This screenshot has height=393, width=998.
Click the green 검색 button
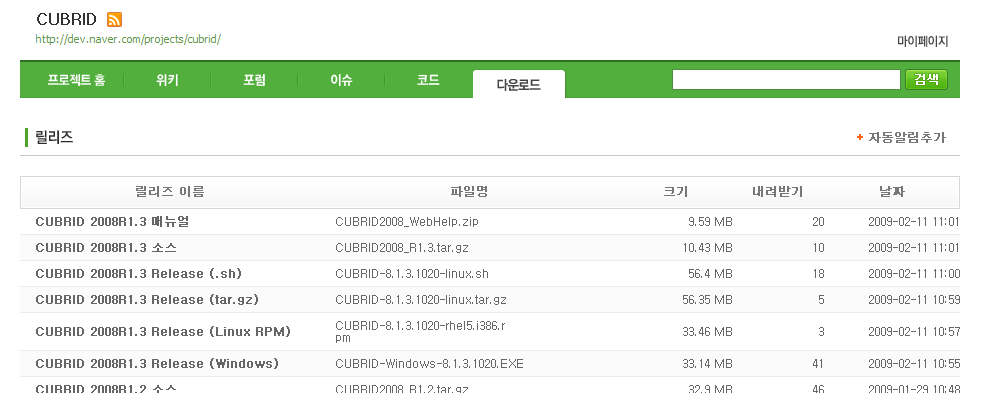926,80
